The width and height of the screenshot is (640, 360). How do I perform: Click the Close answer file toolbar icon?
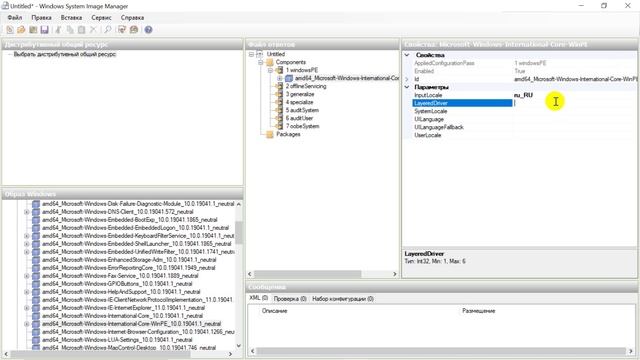pos(33,30)
